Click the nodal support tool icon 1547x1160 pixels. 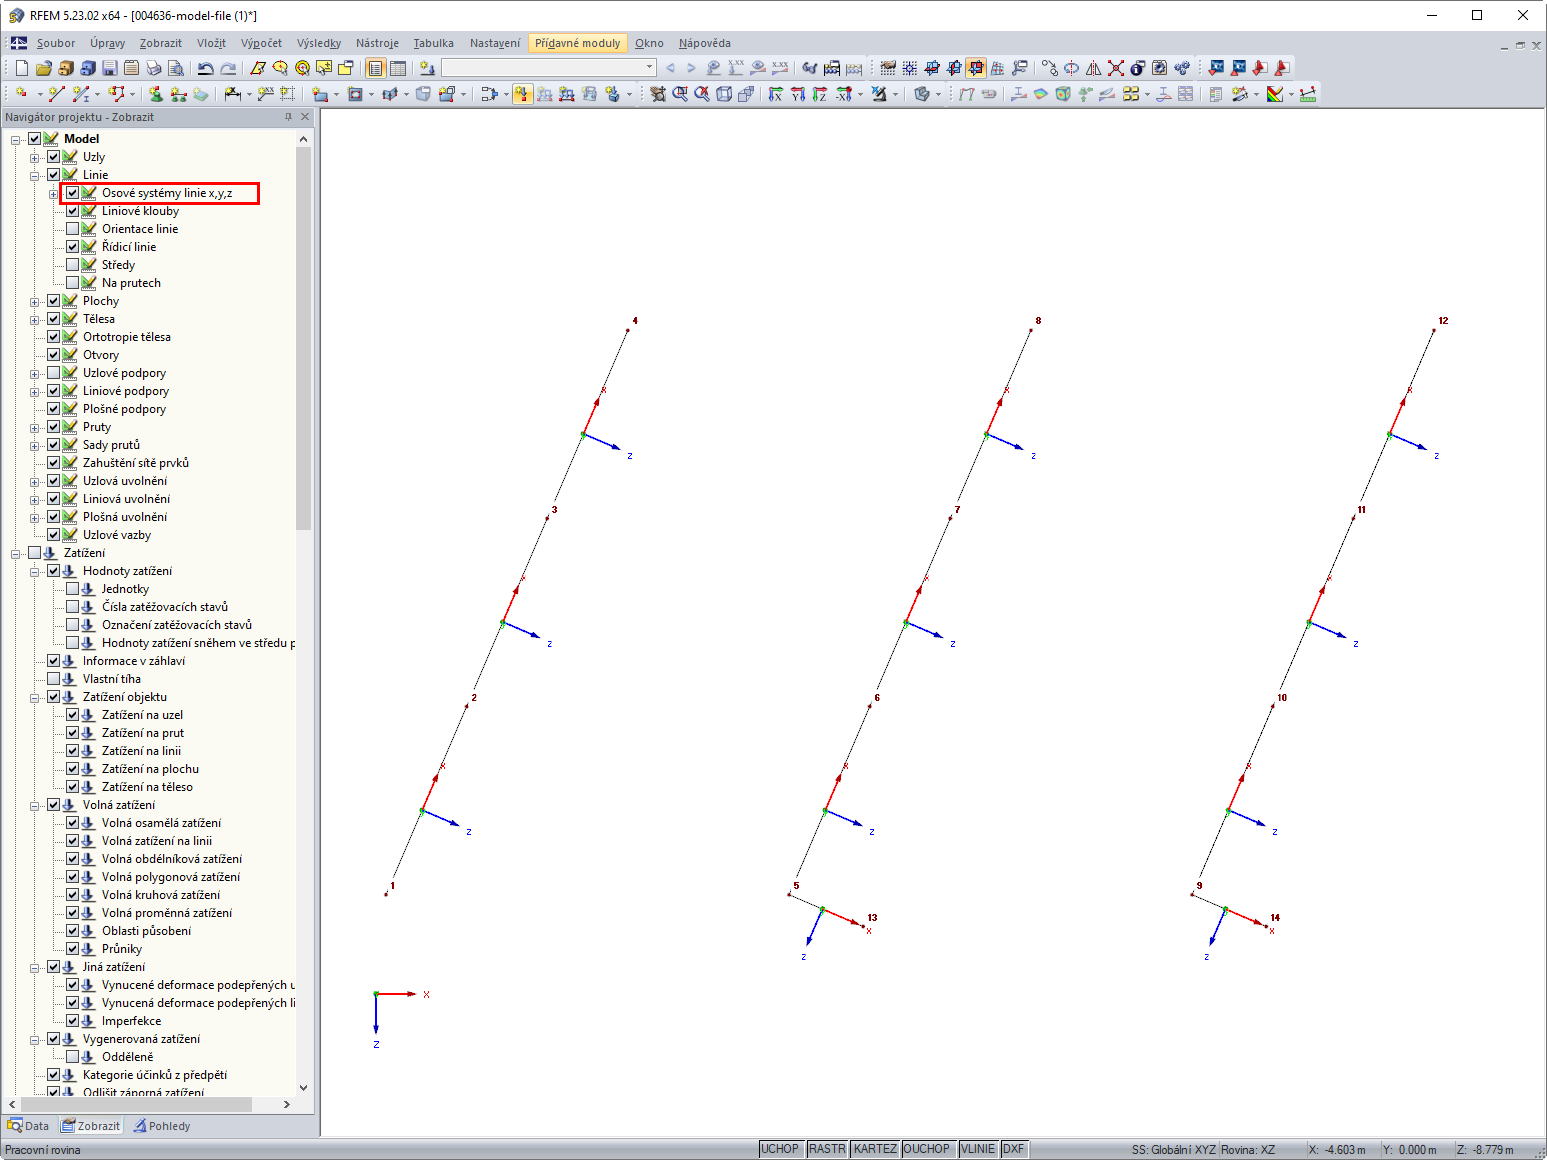point(156,94)
